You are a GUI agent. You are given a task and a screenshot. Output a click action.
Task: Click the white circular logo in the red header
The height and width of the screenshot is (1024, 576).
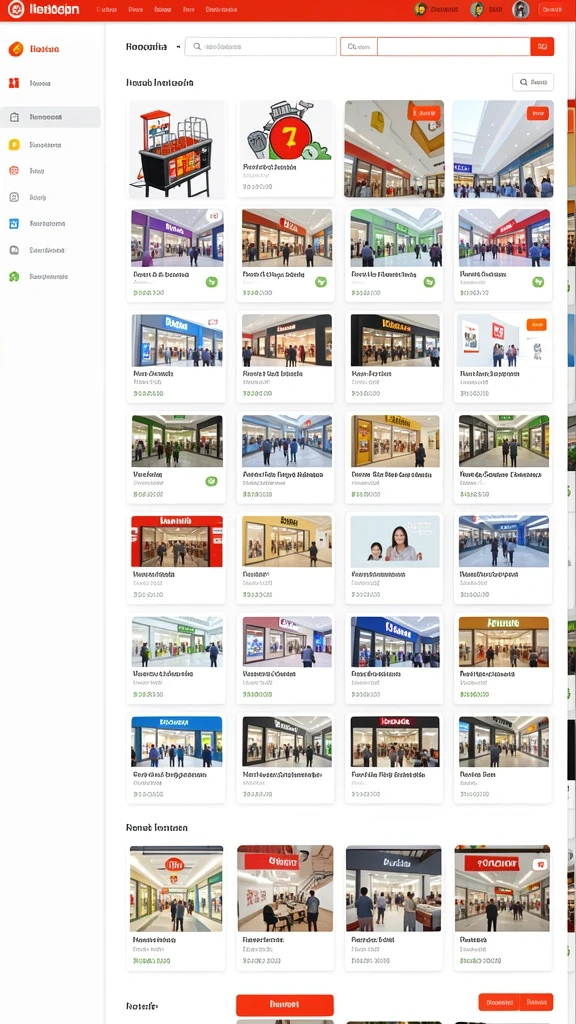click(x=16, y=10)
